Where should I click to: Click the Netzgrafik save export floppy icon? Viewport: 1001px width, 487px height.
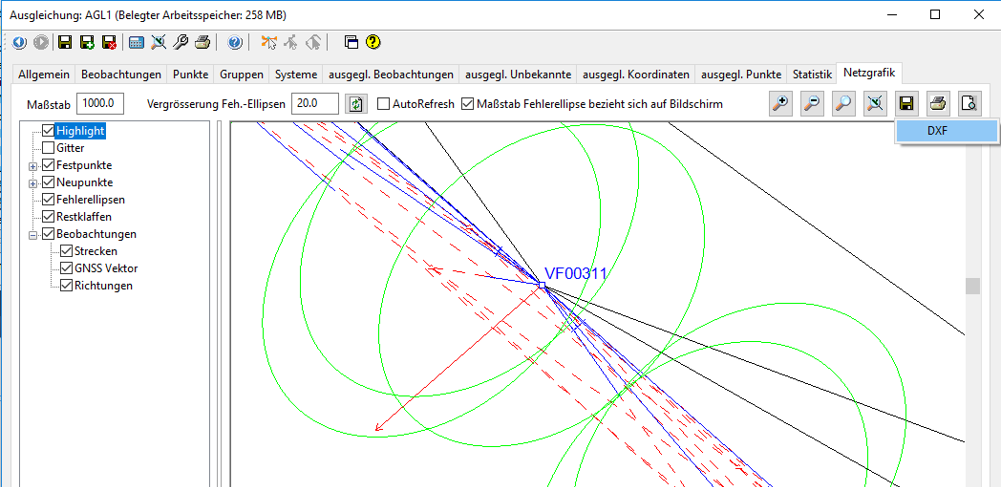pyautogui.click(x=906, y=104)
